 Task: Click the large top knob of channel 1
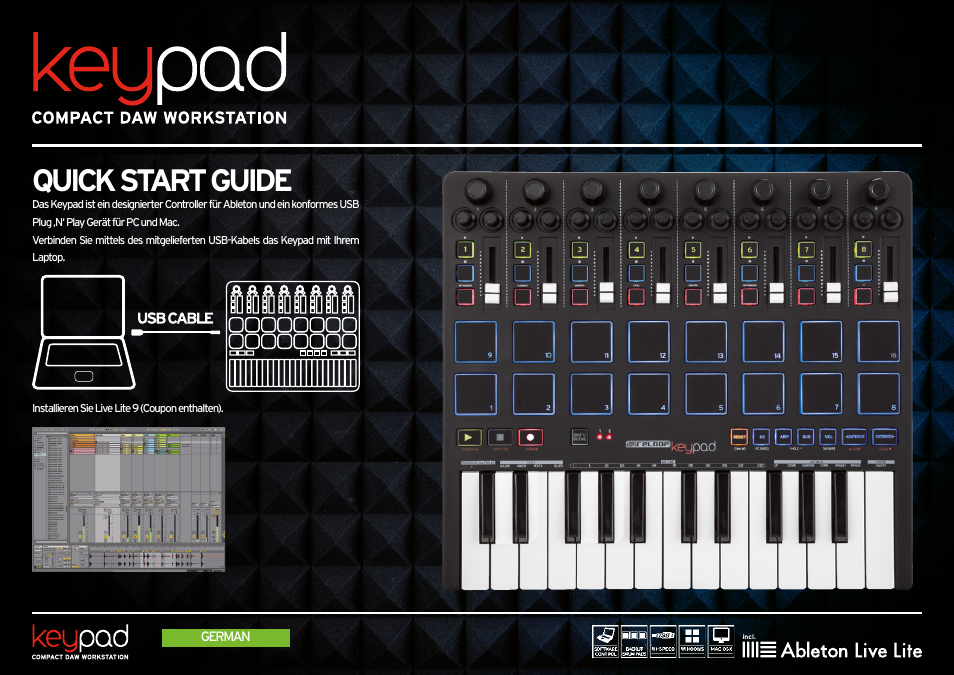pos(479,191)
